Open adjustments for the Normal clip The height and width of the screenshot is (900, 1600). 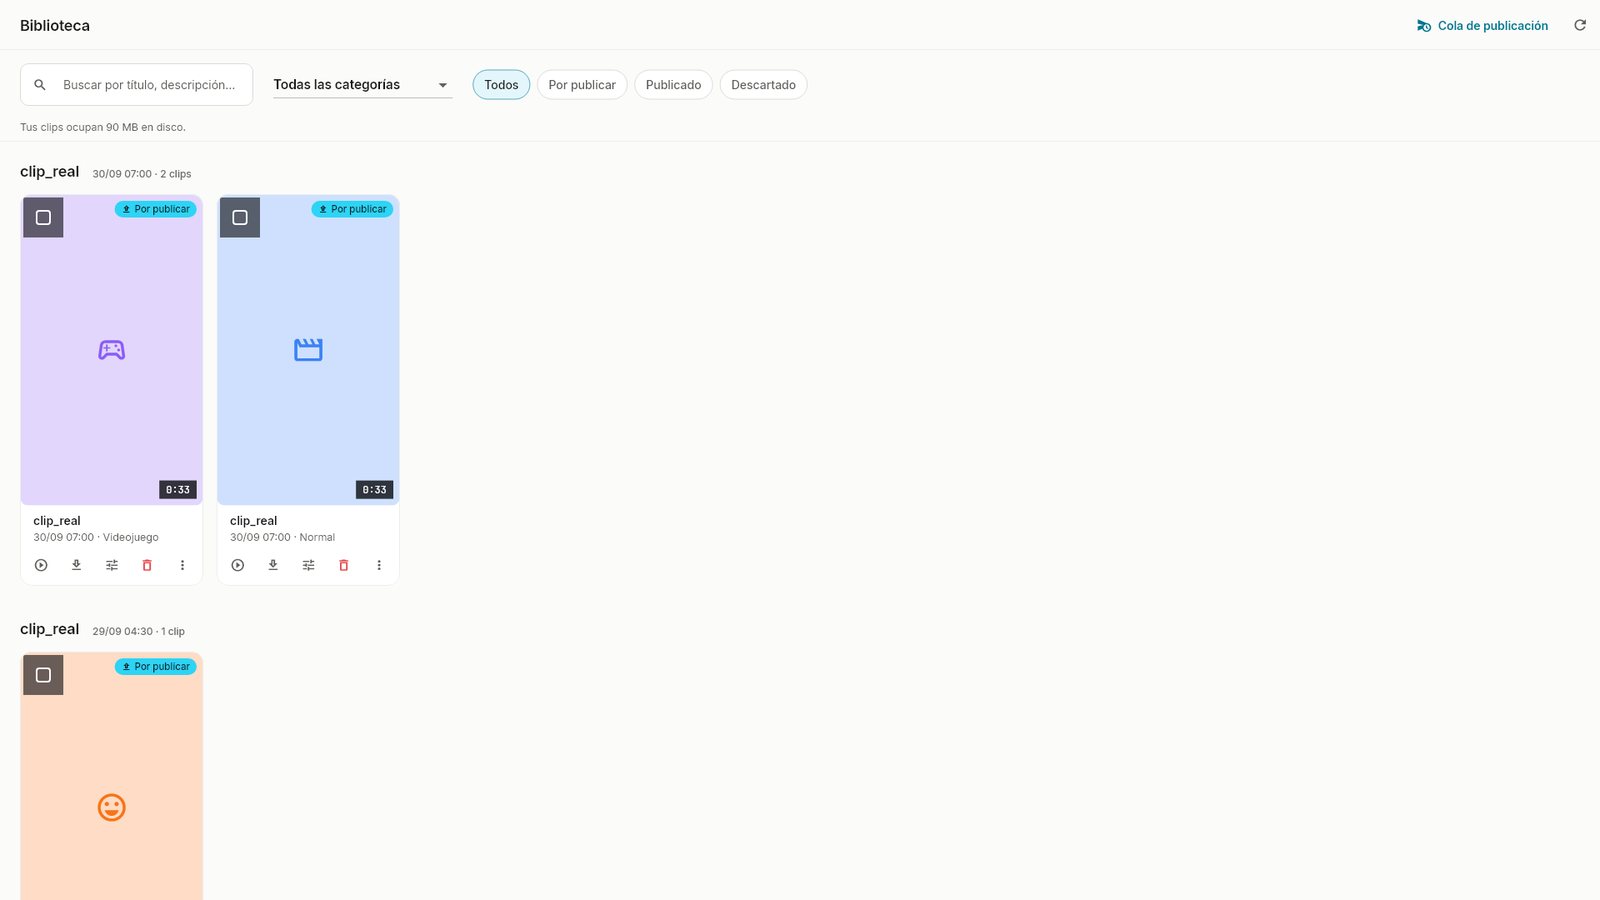pos(308,565)
